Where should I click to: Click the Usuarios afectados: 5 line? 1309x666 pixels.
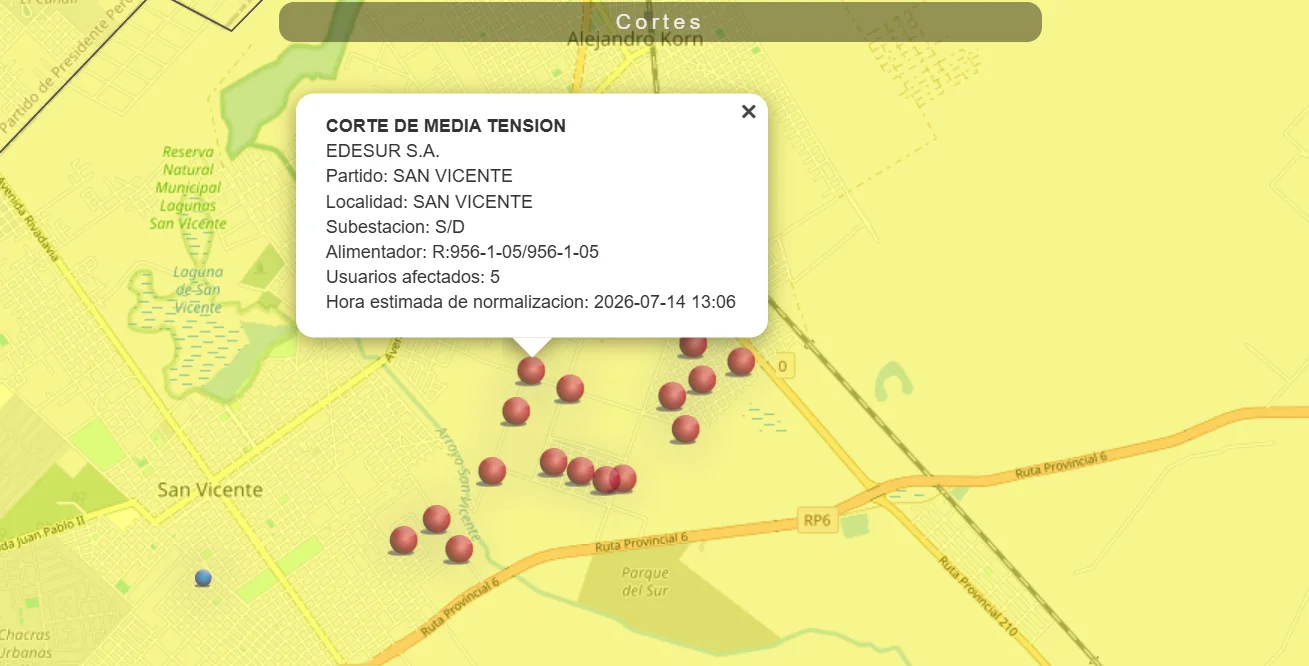click(413, 277)
